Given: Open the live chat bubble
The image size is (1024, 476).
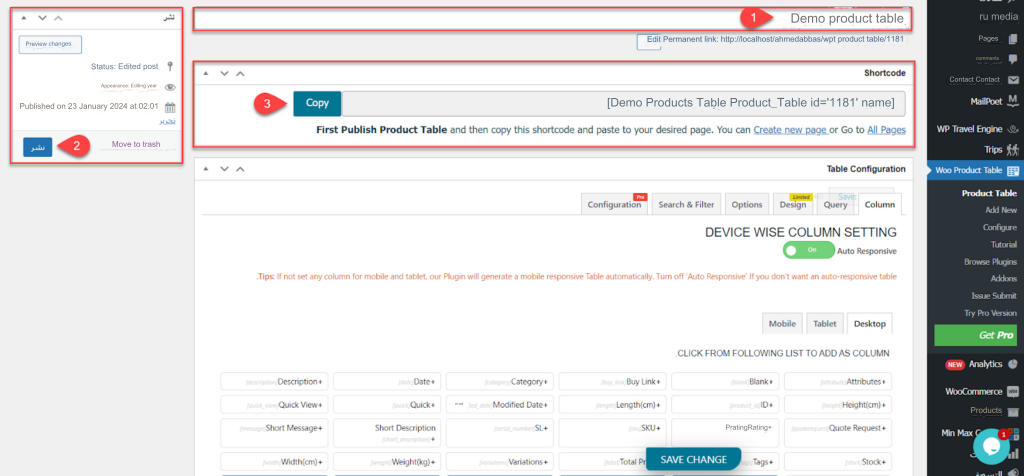Looking at the screenshot, I should 991,447.
